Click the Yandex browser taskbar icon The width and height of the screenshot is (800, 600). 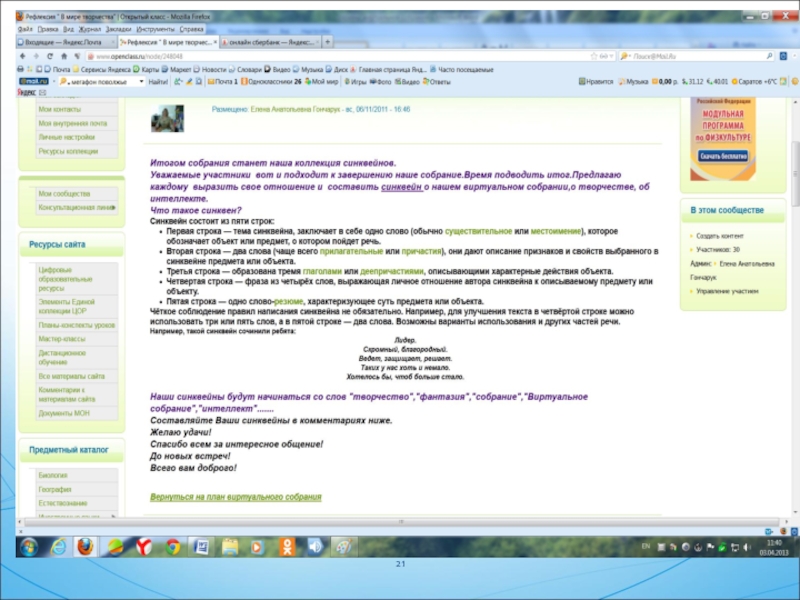click(x=144, y=547)
